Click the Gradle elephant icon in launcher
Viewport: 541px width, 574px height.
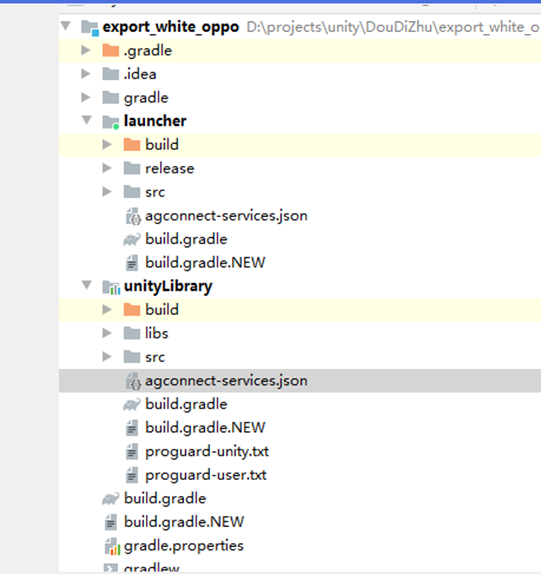132,239
